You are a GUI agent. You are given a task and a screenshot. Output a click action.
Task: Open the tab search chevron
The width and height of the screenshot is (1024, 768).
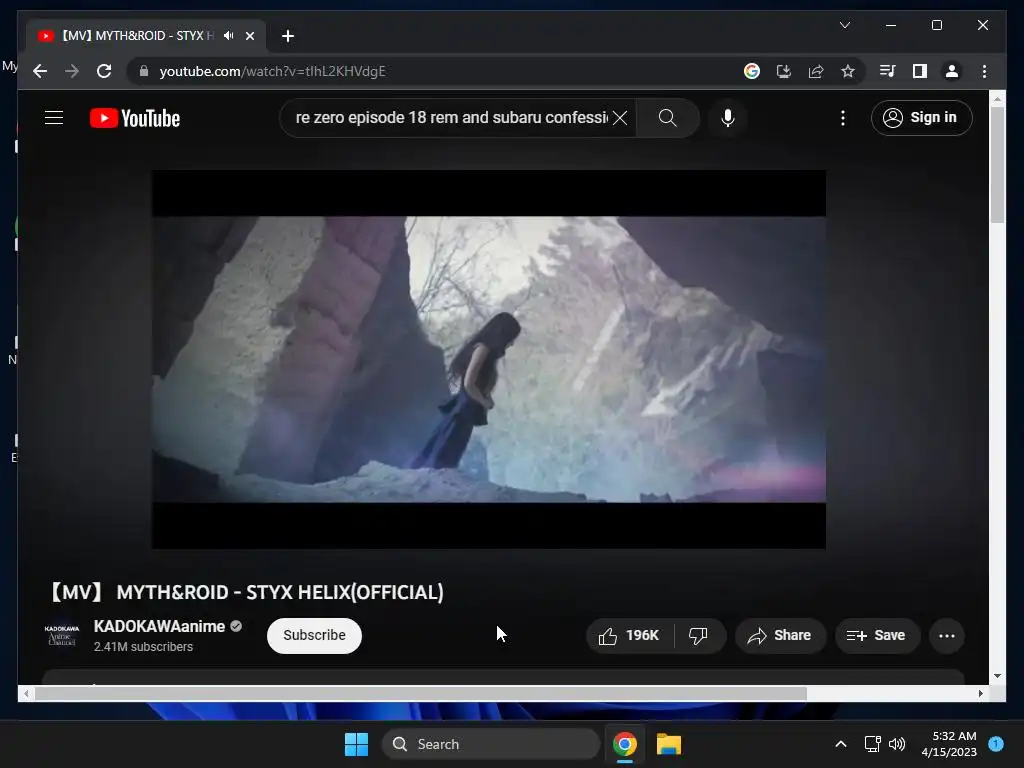point(844,25)
